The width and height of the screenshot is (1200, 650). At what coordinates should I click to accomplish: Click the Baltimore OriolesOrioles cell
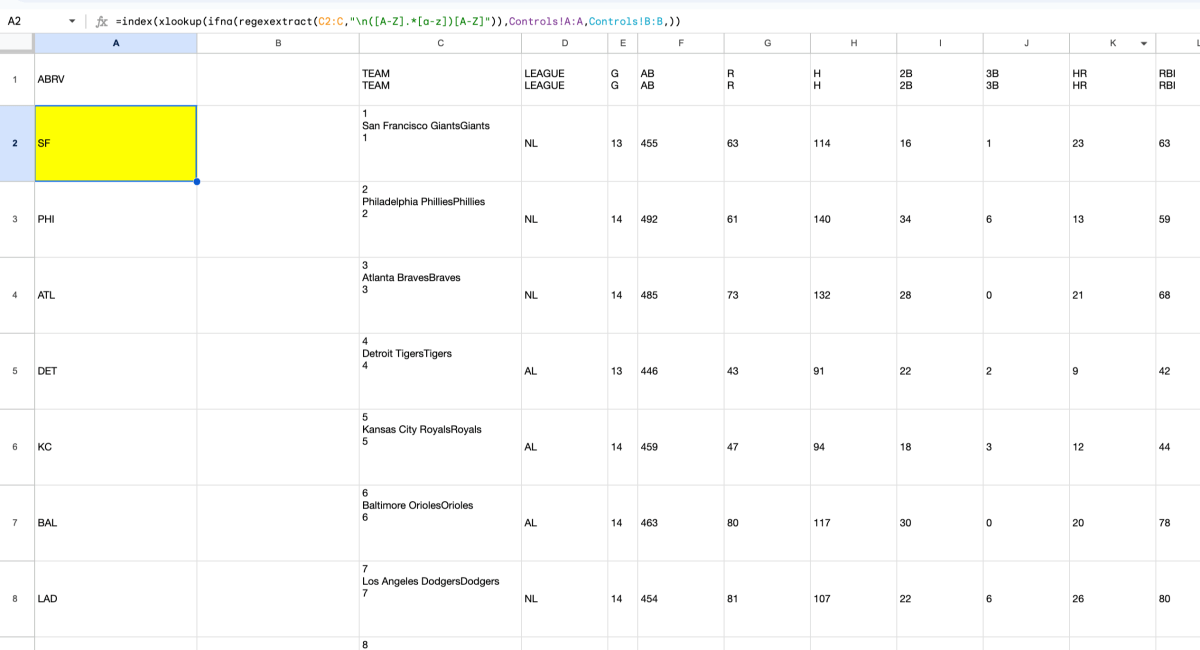coord(440,523)
